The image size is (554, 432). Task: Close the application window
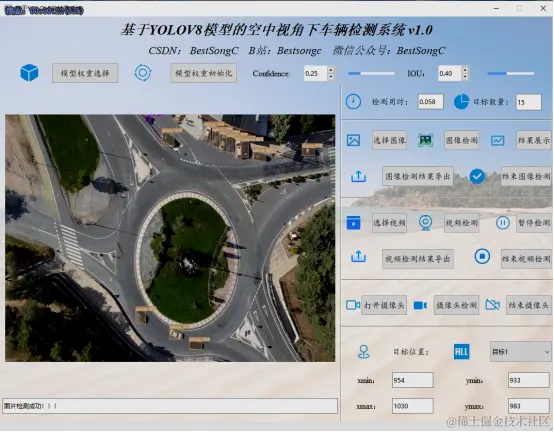pos(543,8)
